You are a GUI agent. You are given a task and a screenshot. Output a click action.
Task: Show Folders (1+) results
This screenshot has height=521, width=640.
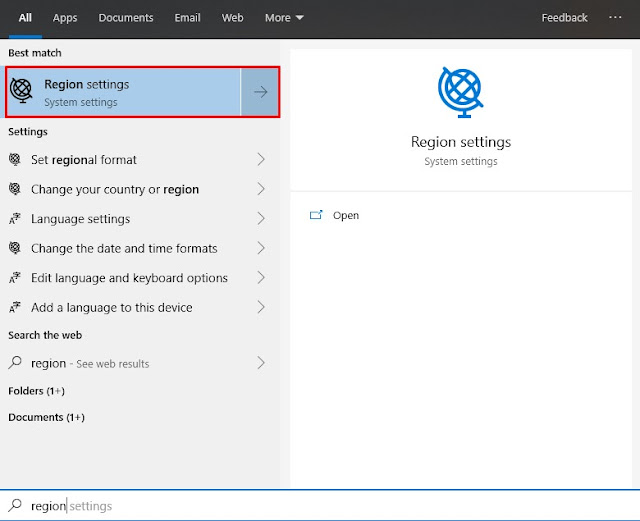[x=36, y=391]
